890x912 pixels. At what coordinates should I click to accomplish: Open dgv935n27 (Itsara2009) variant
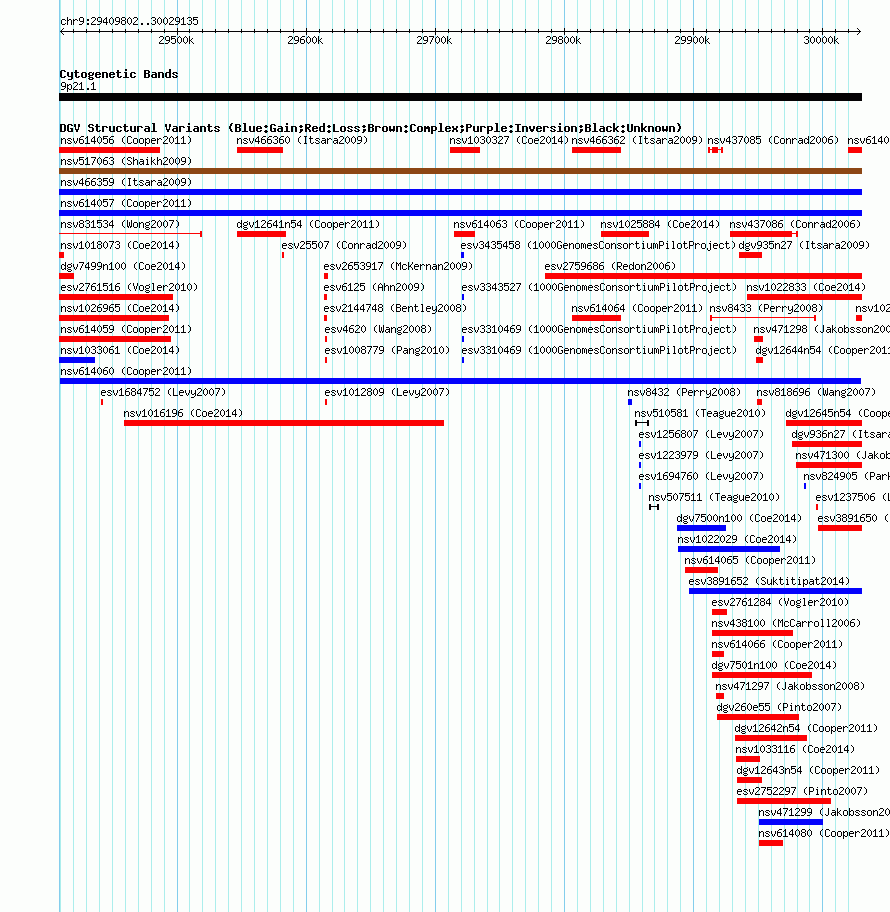804,245
